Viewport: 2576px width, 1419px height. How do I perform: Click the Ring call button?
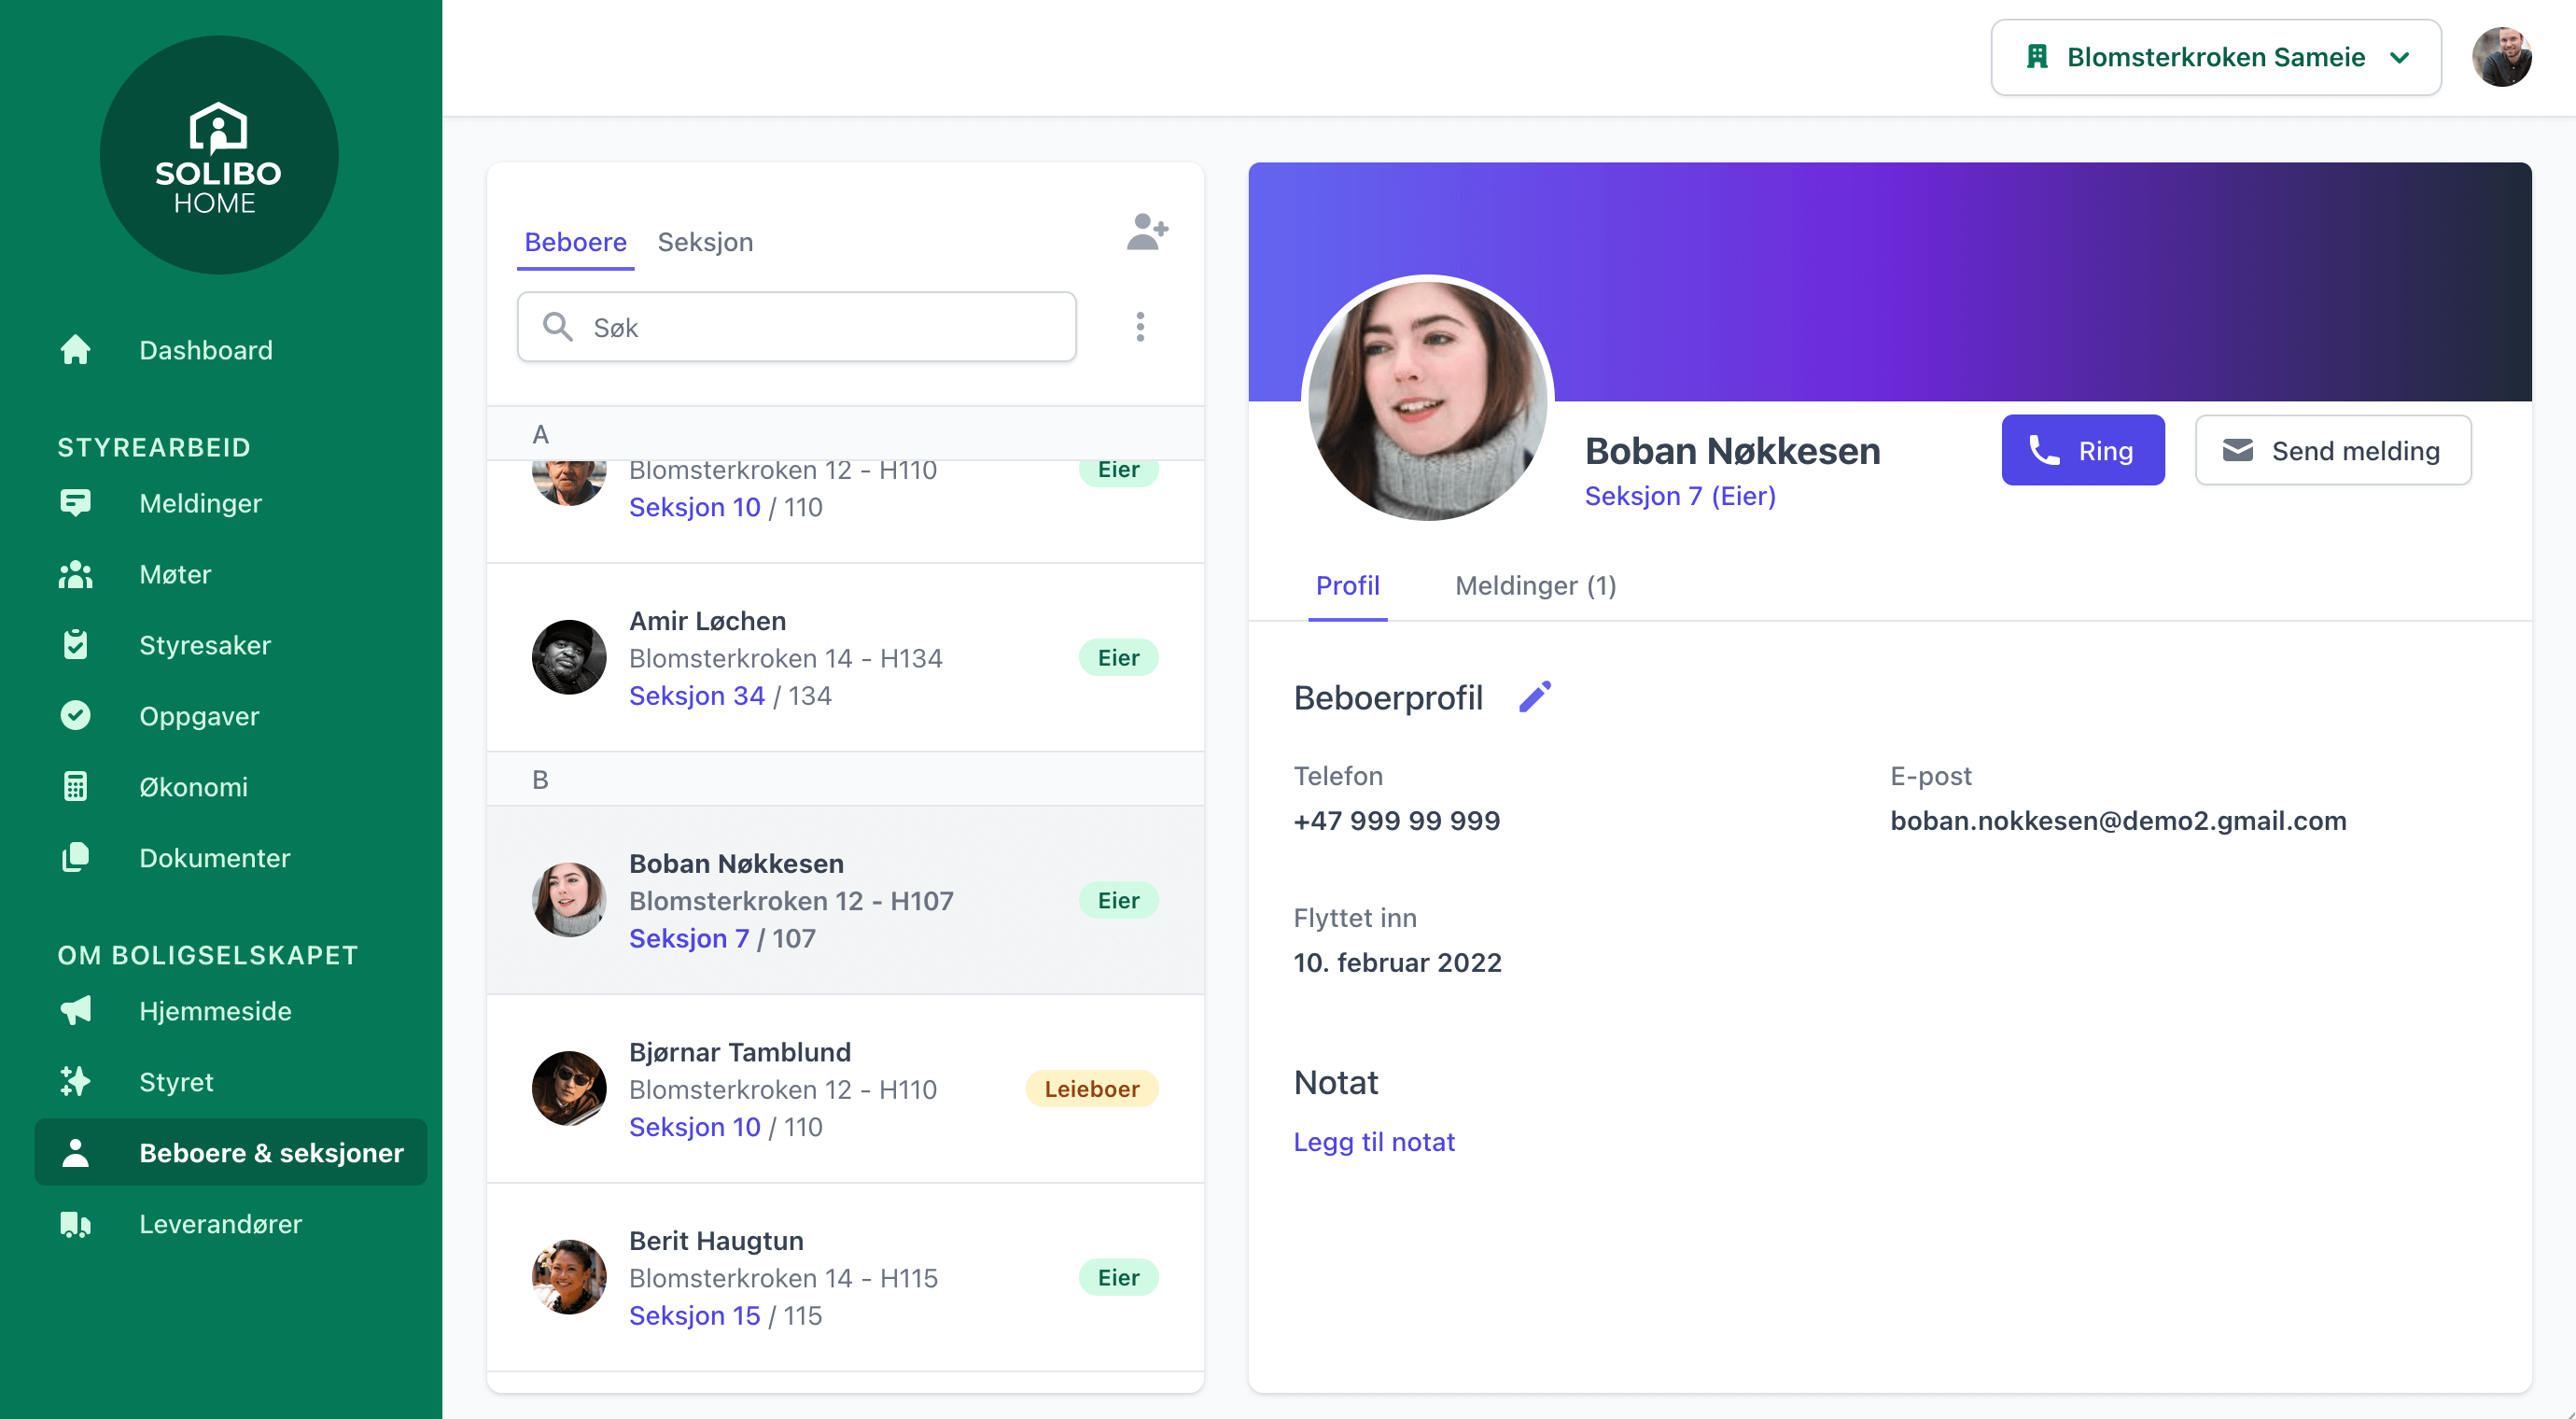tap(2083, 450)
